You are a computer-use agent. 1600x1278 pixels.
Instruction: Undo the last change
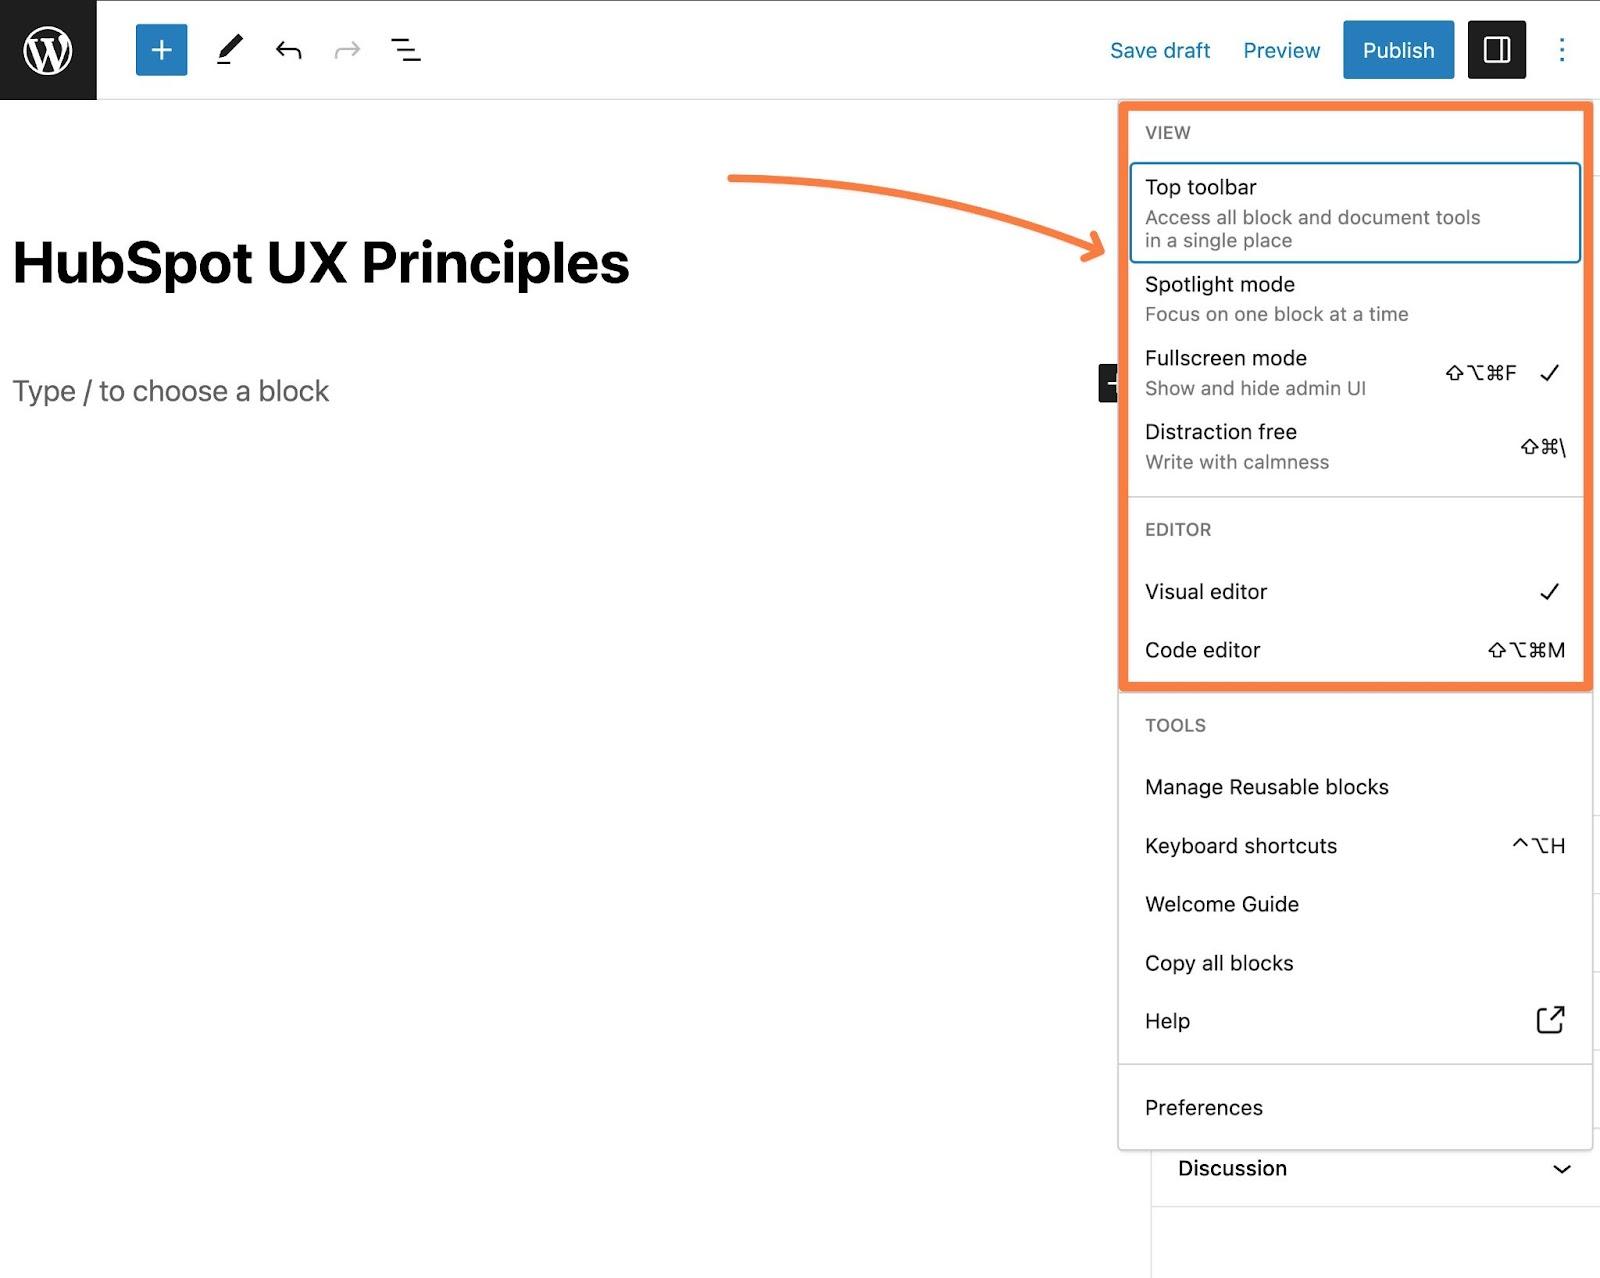tap(289, 50)
